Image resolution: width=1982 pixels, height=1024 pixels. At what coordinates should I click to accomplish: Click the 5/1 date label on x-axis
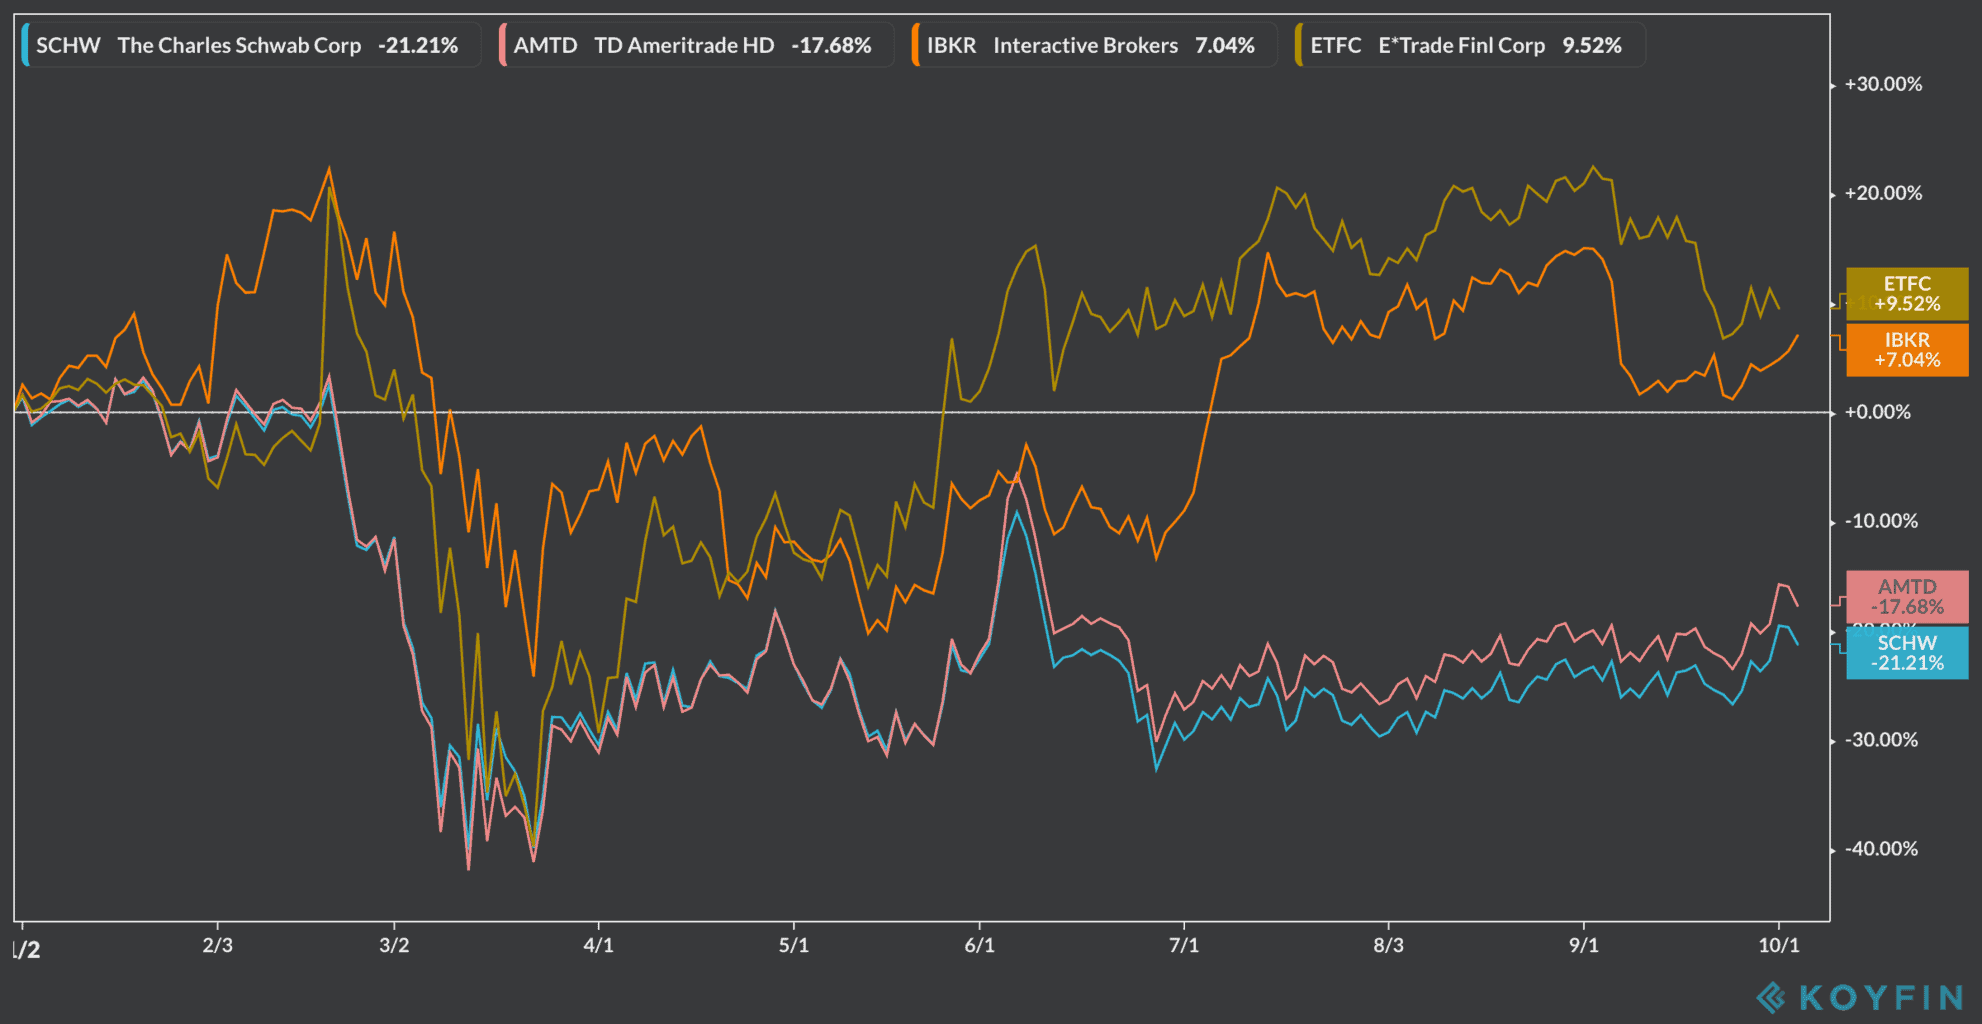tap(794, 945)
